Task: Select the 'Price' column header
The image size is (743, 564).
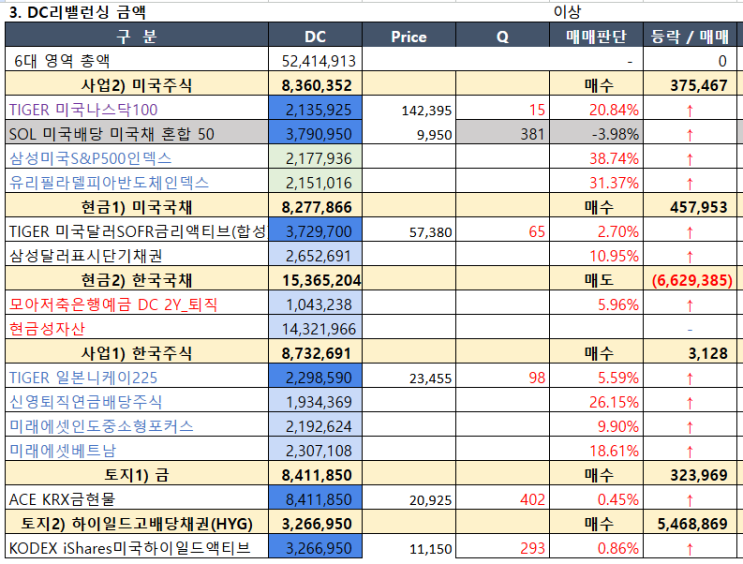Action: (x=408, y=36)
